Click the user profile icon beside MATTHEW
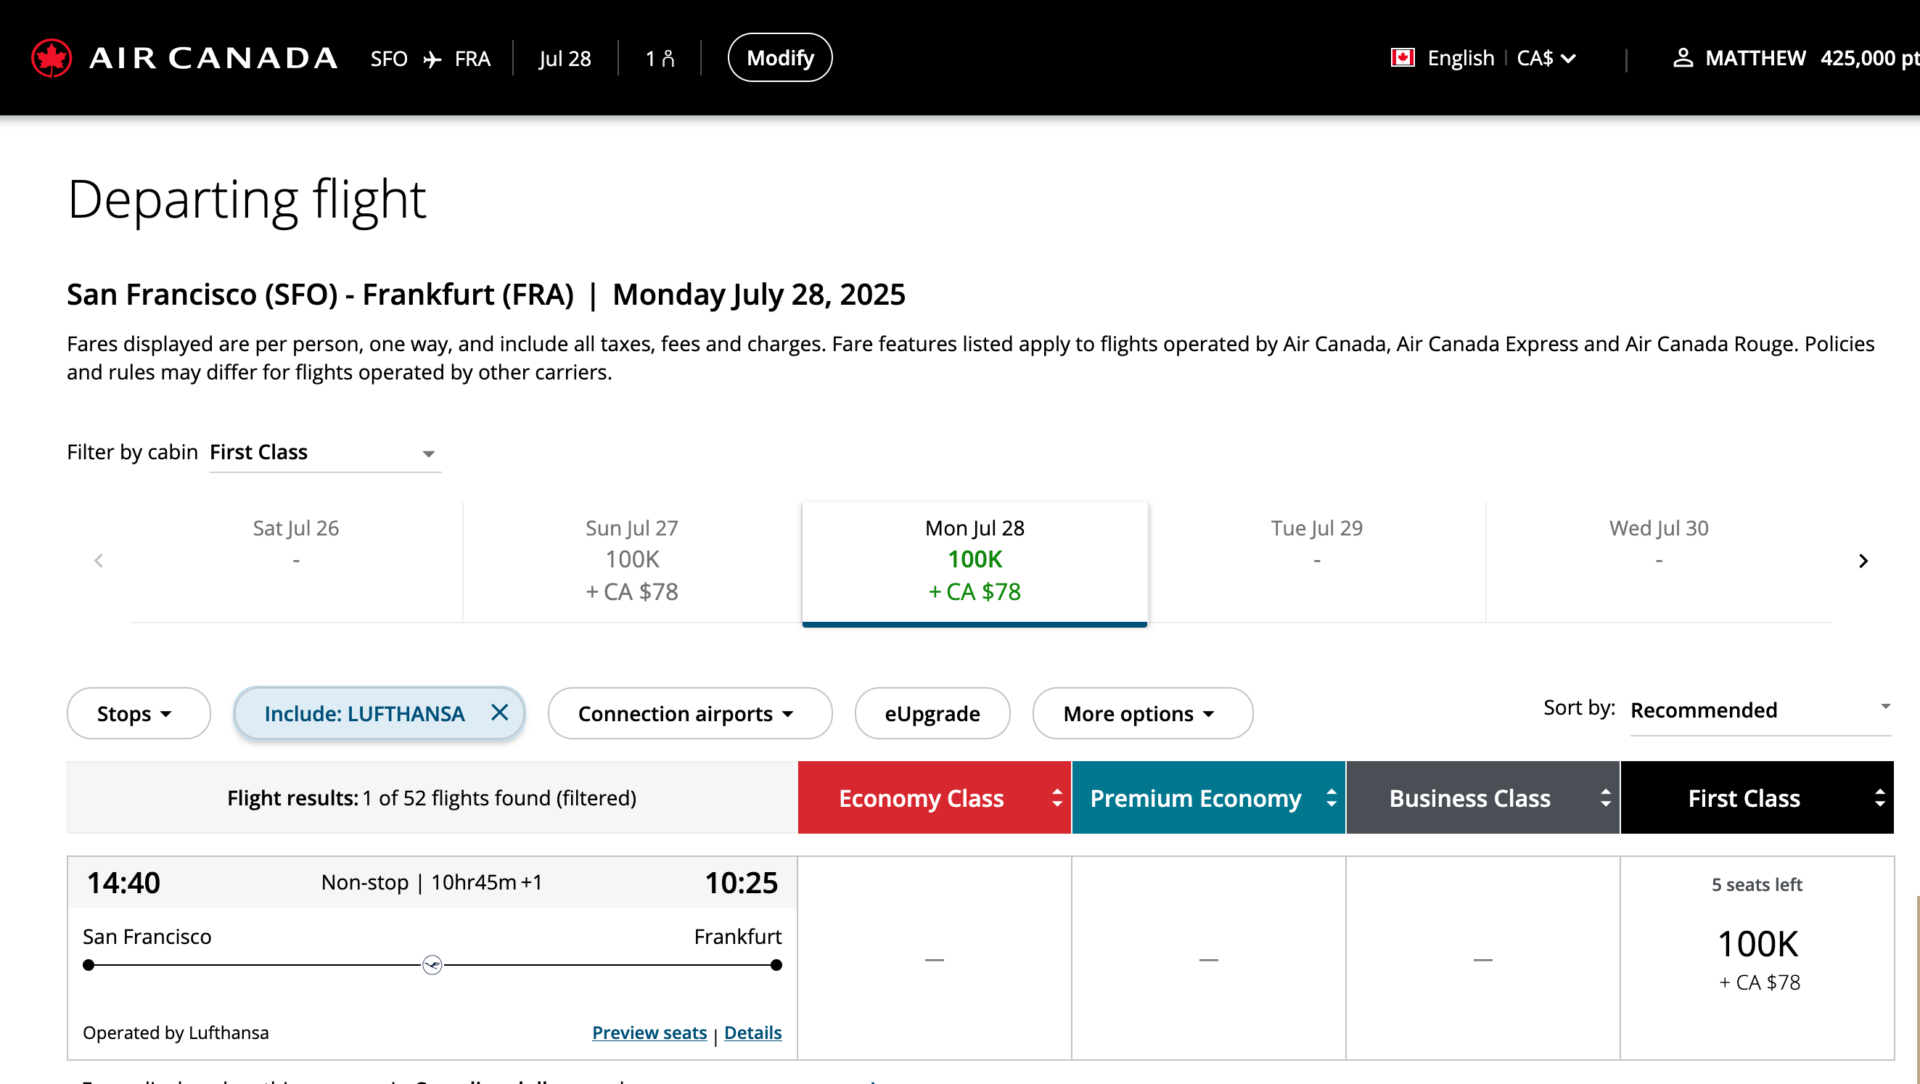Screen dimensions: 1920x1084 pos(1683,58)
